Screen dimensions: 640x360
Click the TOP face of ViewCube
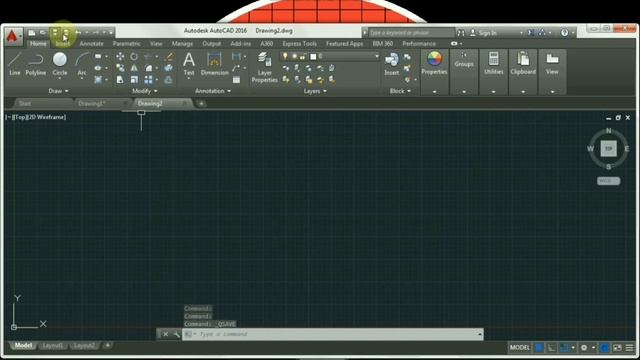click(609, 149)
